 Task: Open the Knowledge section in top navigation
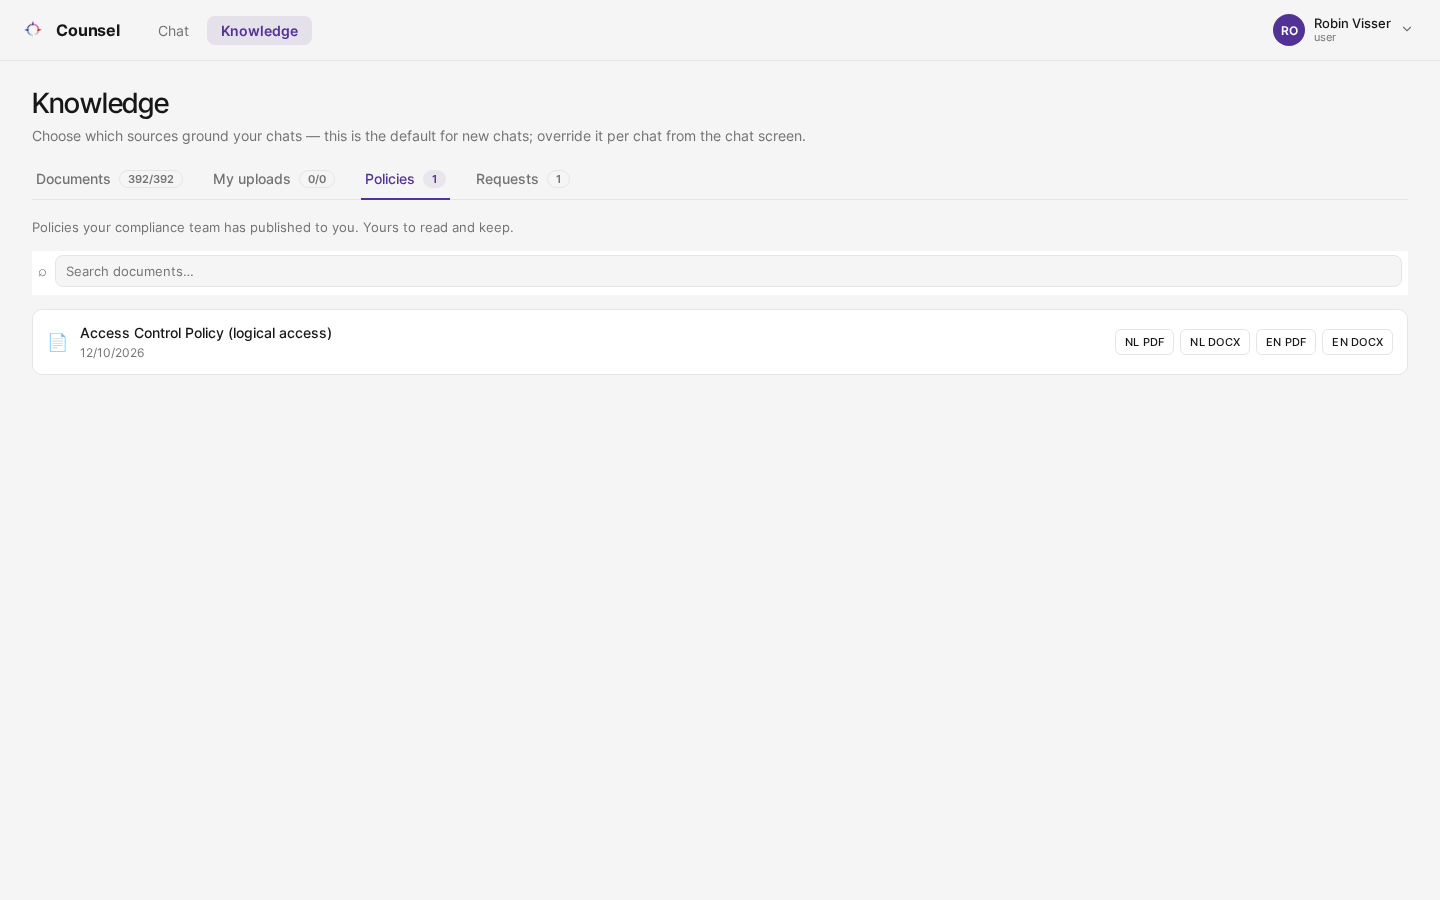259,31
